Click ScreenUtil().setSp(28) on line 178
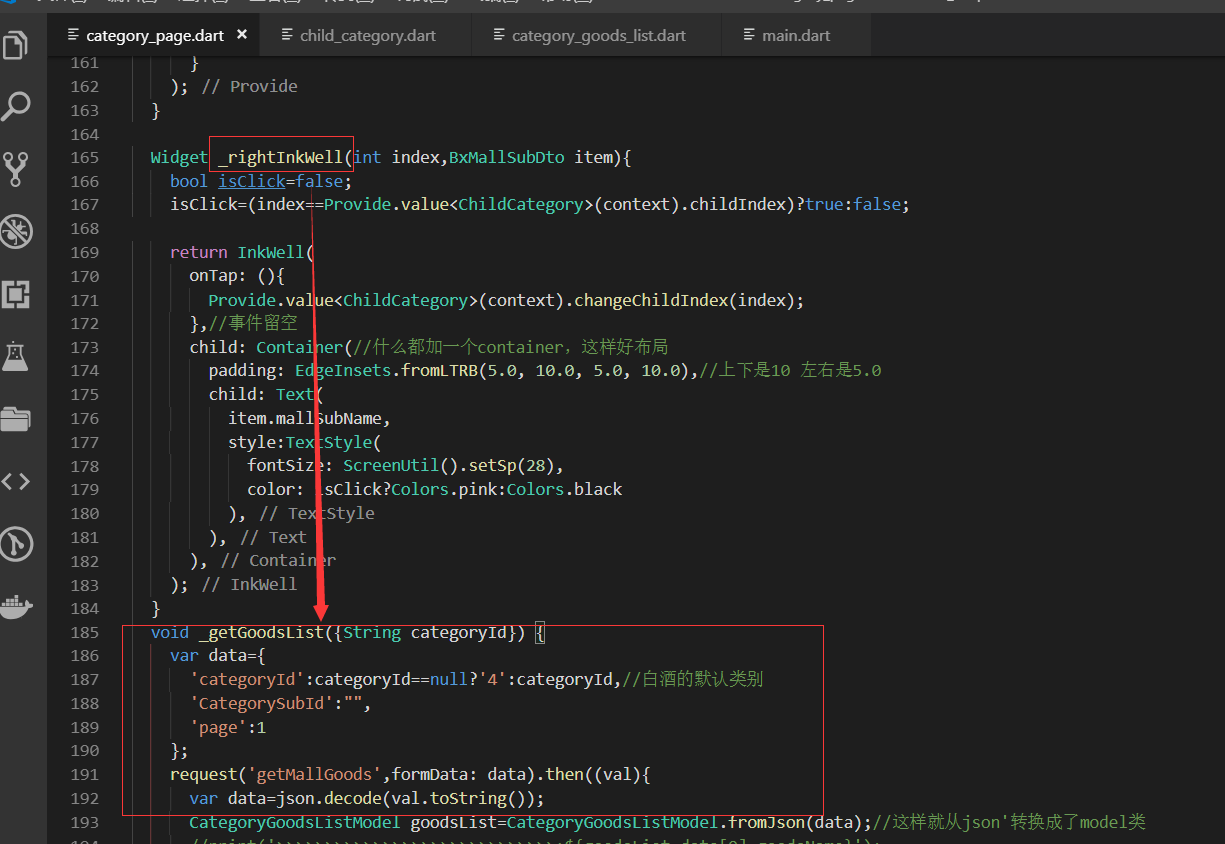This screenshot has width=1225, height=844. pos(449,466)
